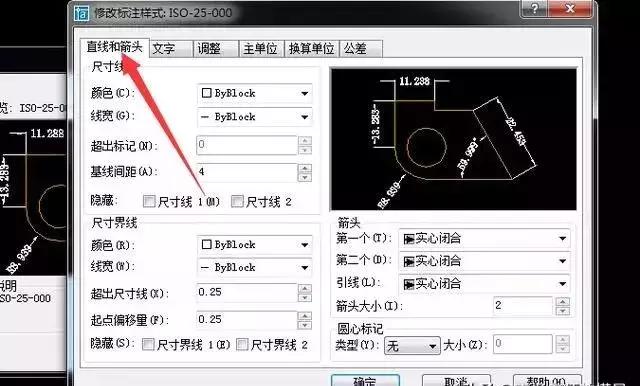The width and height of the screenshot is (640, 386).
Task: Open 圆心标记 类型(Y) dropdown
Action: [412, 346]
